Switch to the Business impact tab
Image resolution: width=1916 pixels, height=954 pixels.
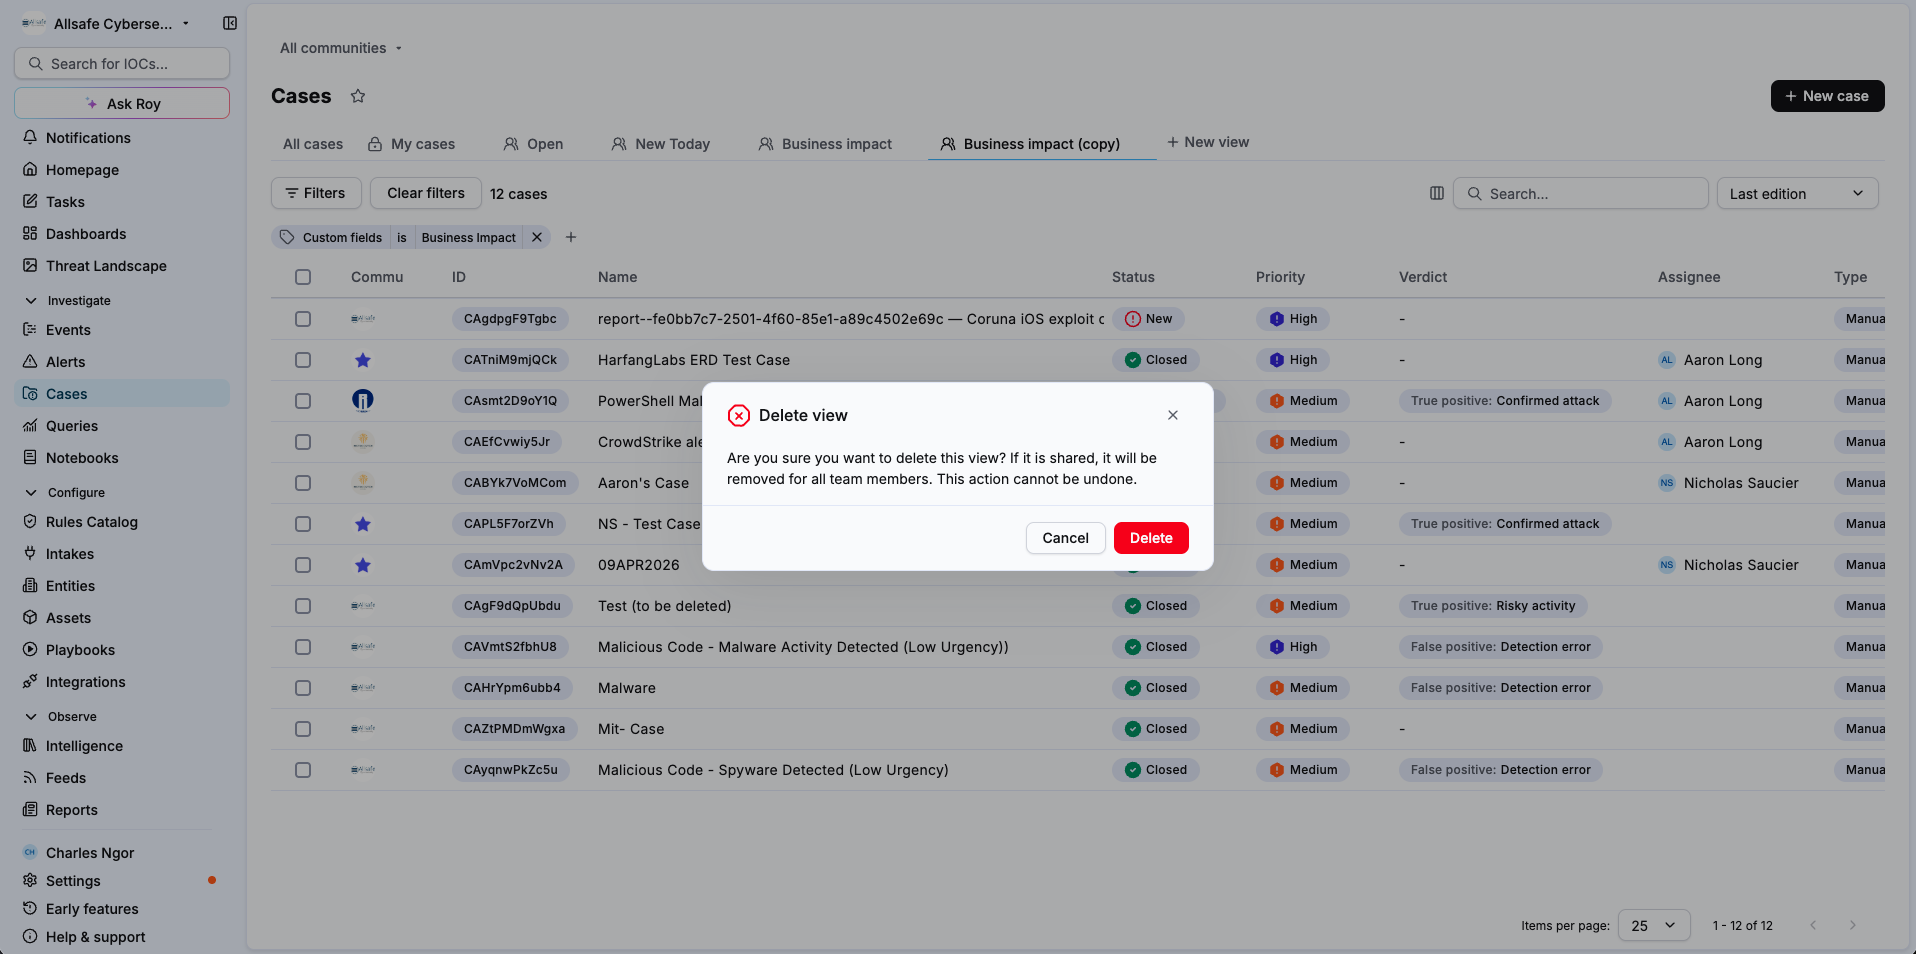(x=825, y=144)
